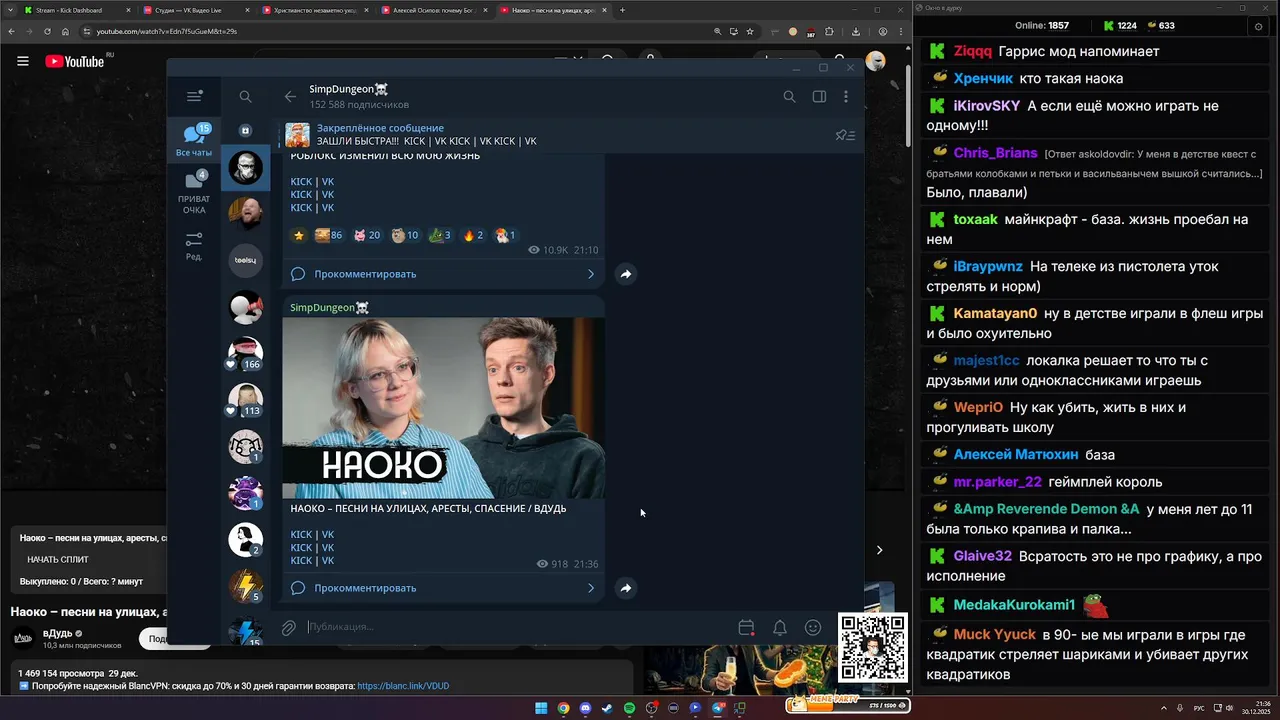Open Telegram from the taskbar
Viewport: 1280px width, 720px height.
tap(718, 708)
